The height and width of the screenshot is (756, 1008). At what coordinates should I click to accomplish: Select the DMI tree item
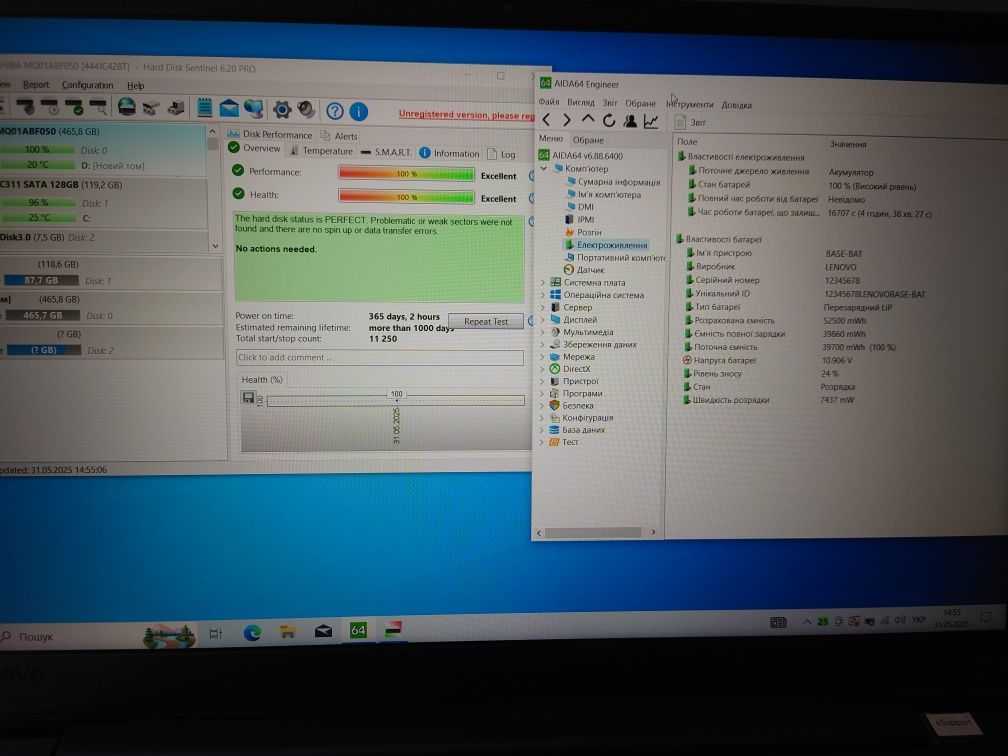click(x=580, y=207)
